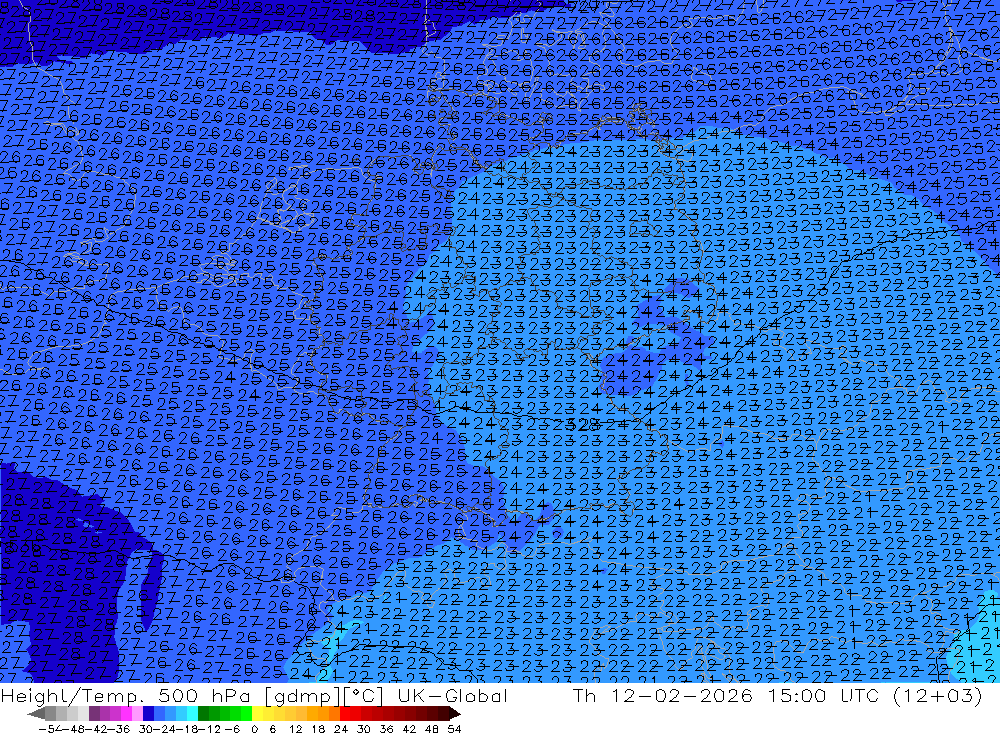Click the positive '12' legend value
This screenshot has width=1000, height=733.
coord(296,729)
